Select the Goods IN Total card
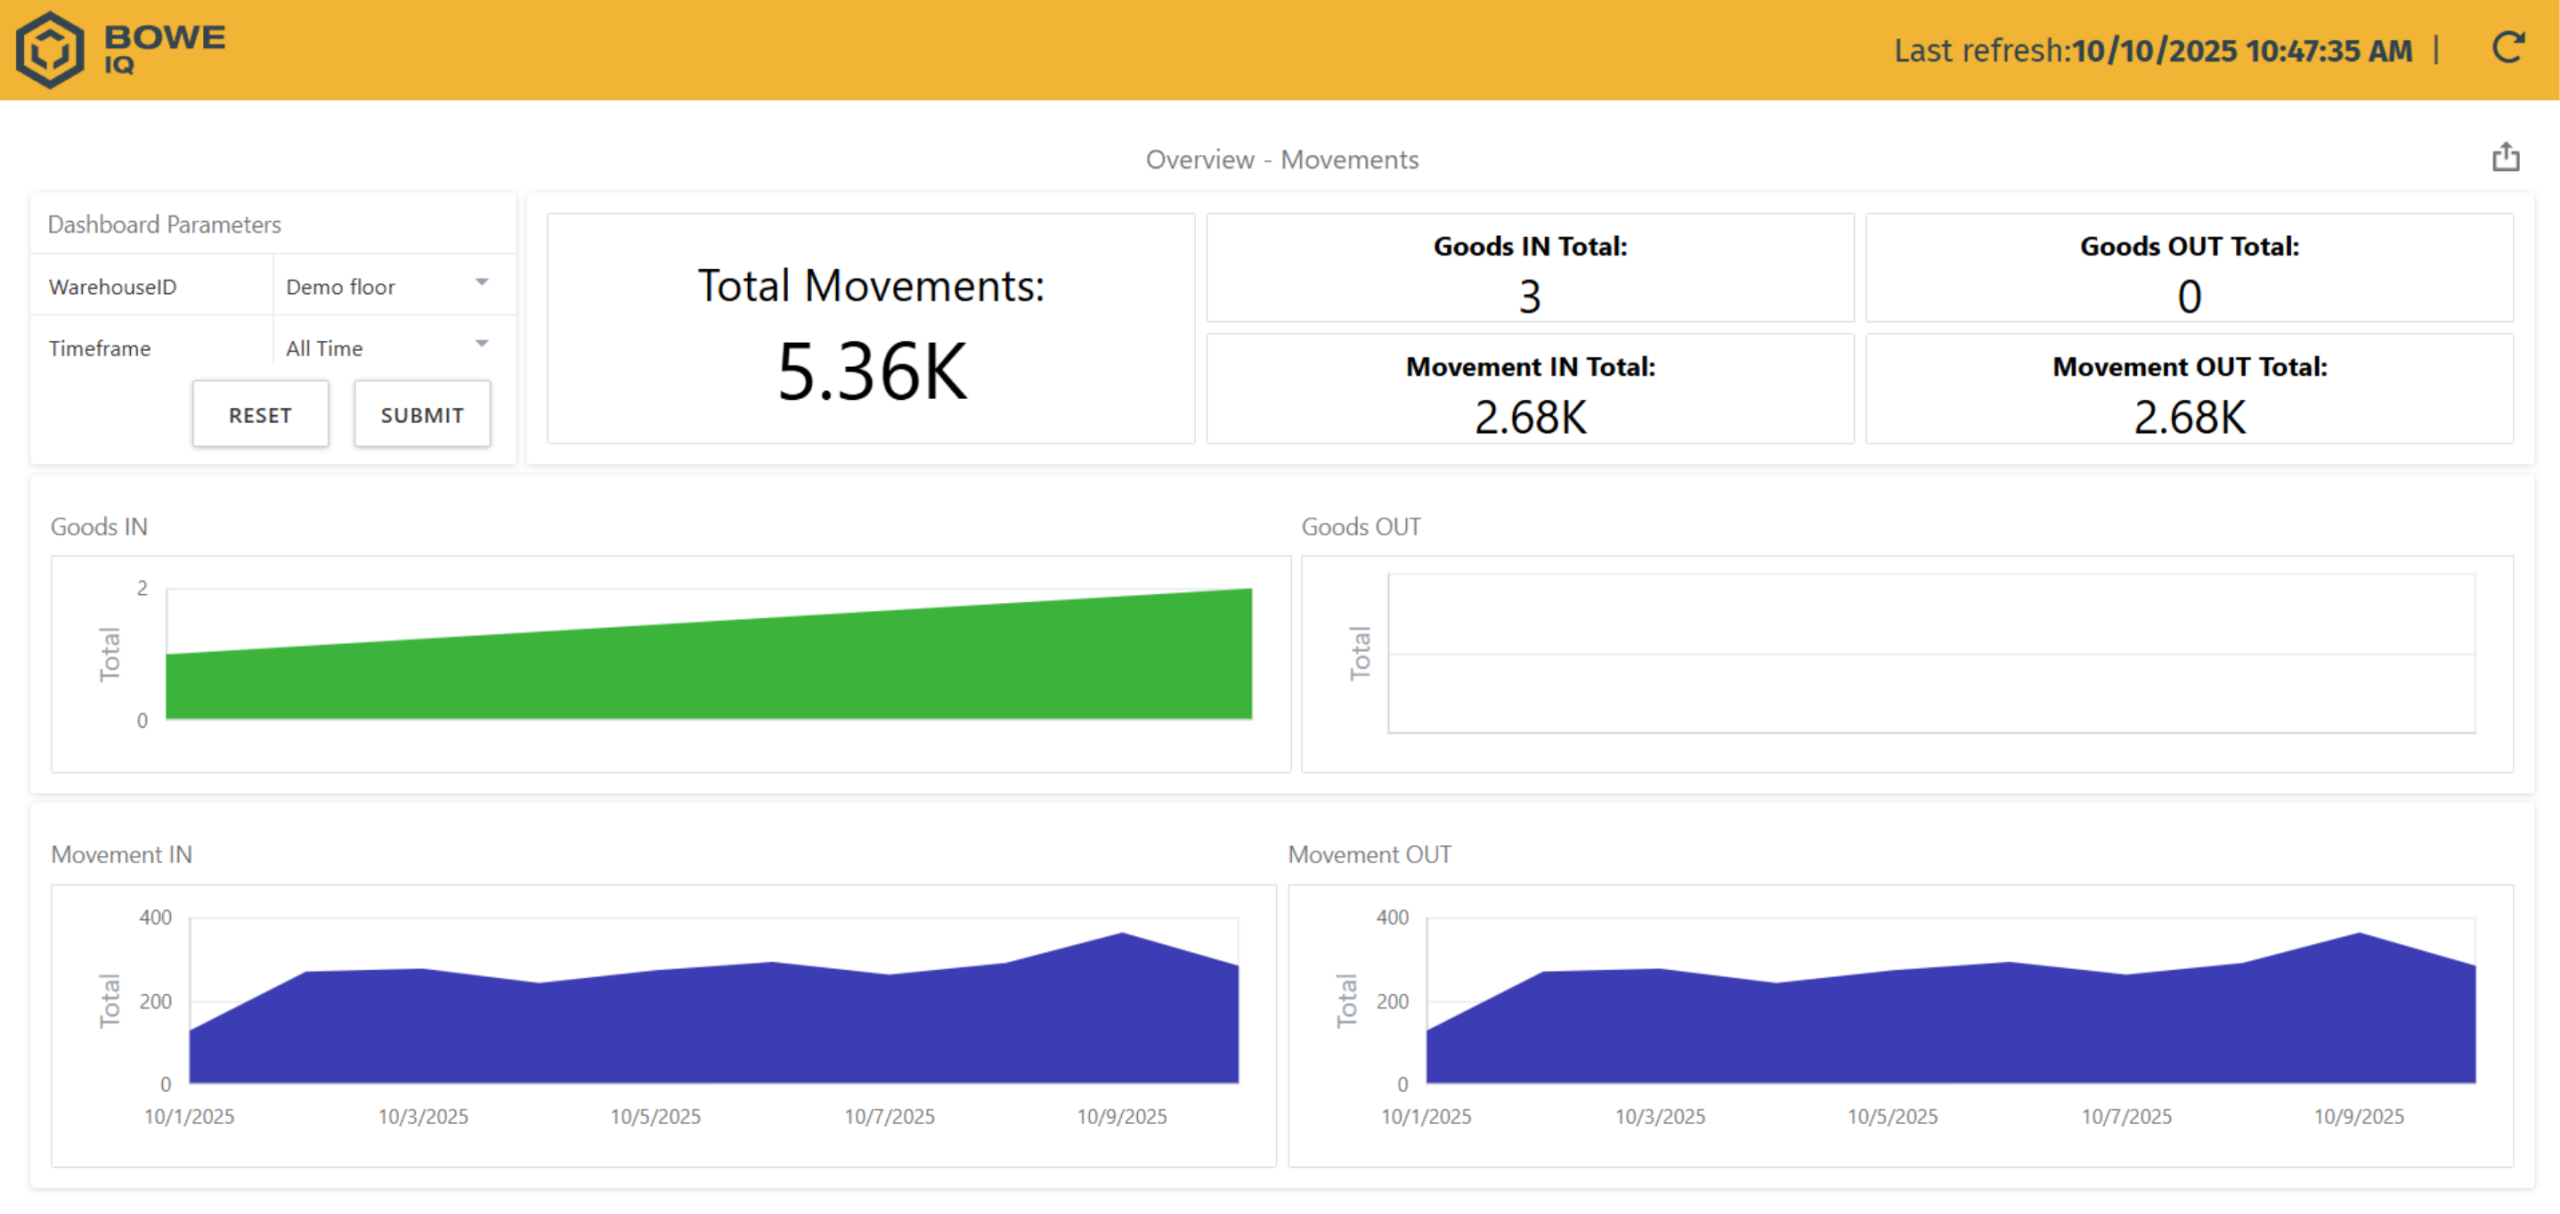The width and height of the screenshot is (2560, 1214). tap(1529, 268)
